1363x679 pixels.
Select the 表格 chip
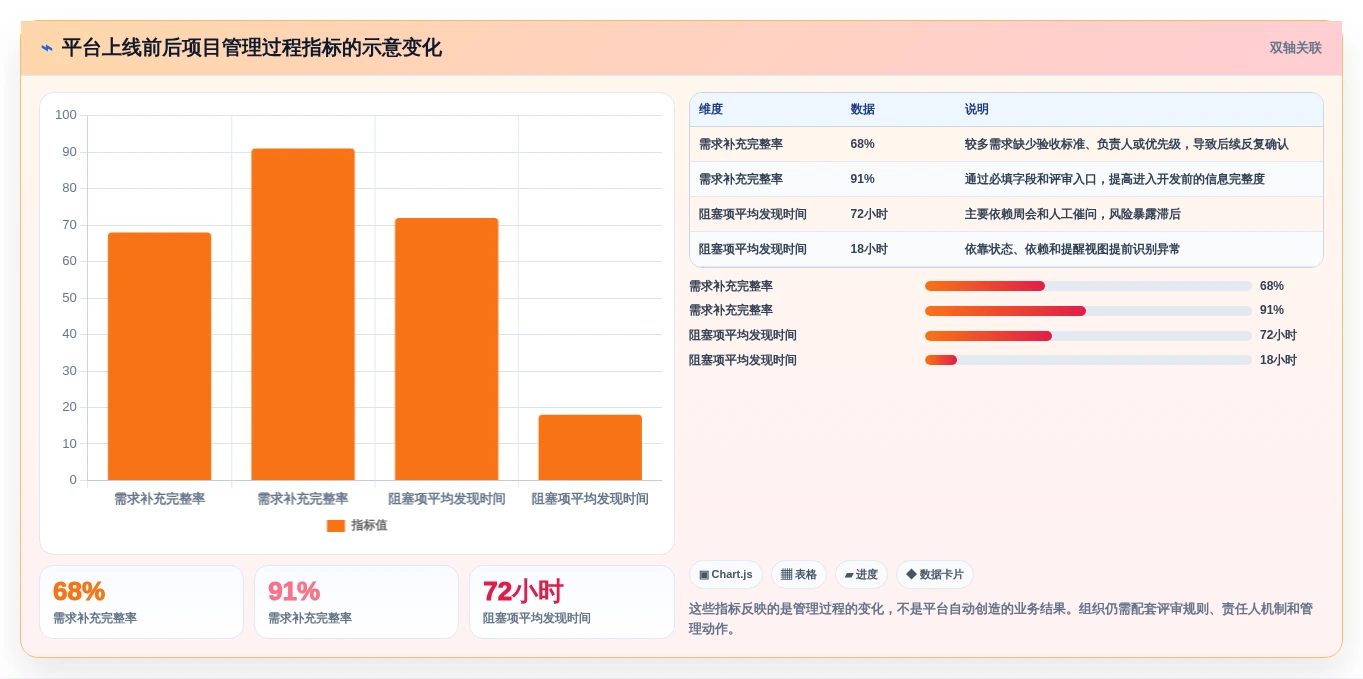pyautogui.click(x=799, y=575)
